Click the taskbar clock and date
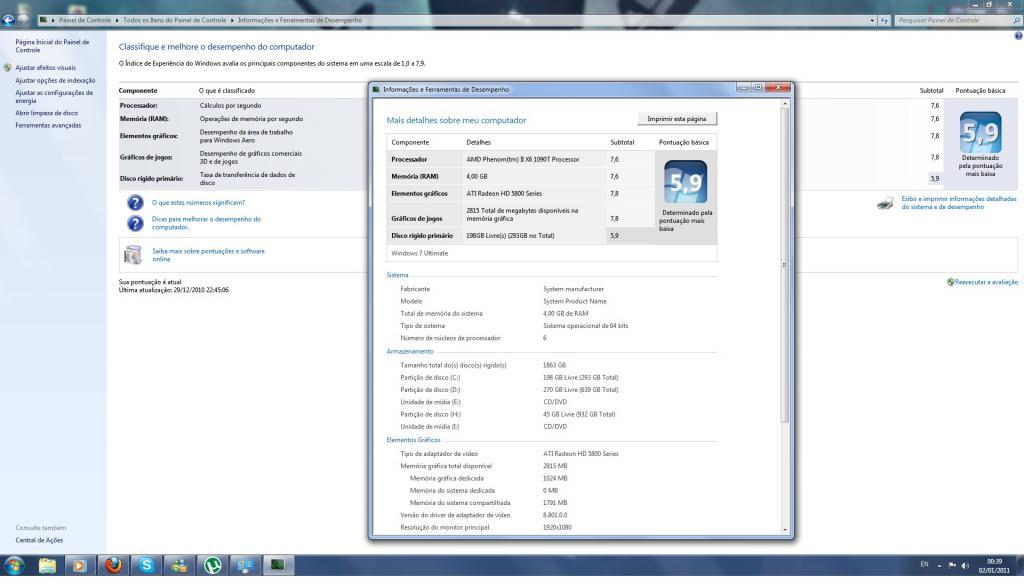Image resolution: width=1024 pixels, height=585 pixels. click(x=994, y=565)
